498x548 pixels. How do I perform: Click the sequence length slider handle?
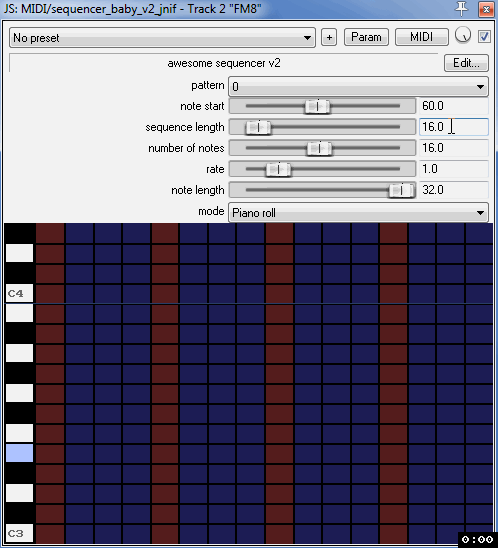tap(258, 127)
